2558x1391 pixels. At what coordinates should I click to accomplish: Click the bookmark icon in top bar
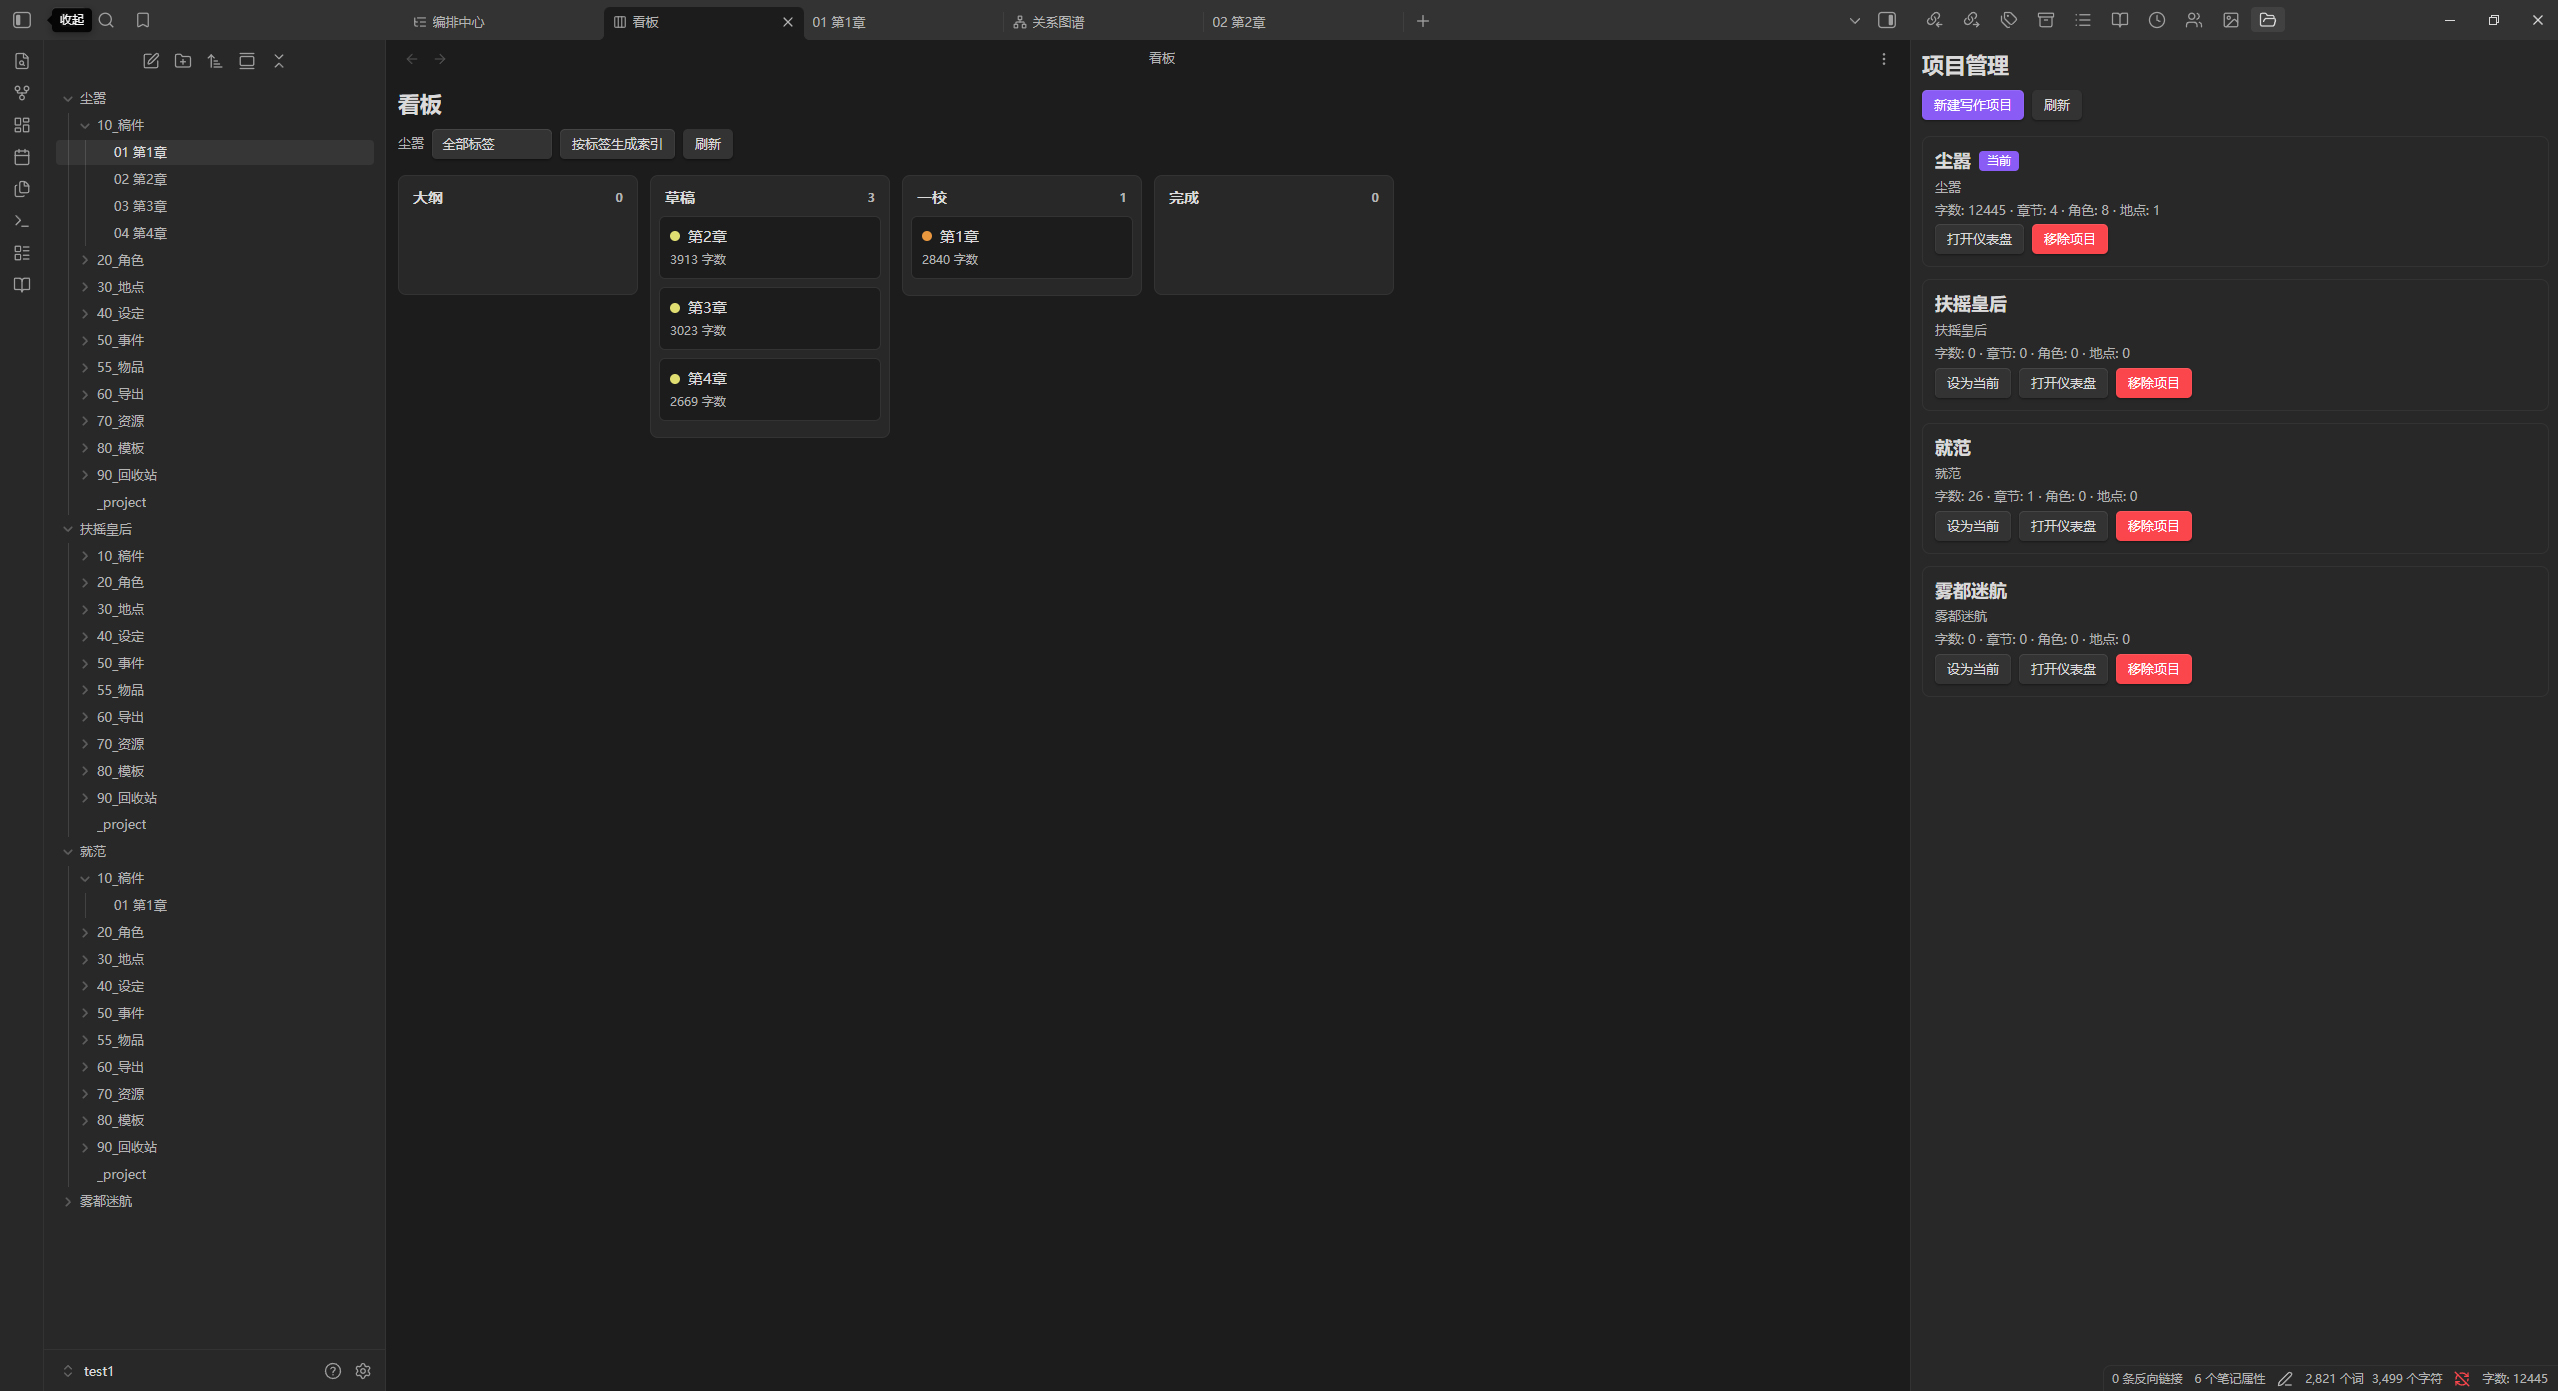[x=143, y=20]
